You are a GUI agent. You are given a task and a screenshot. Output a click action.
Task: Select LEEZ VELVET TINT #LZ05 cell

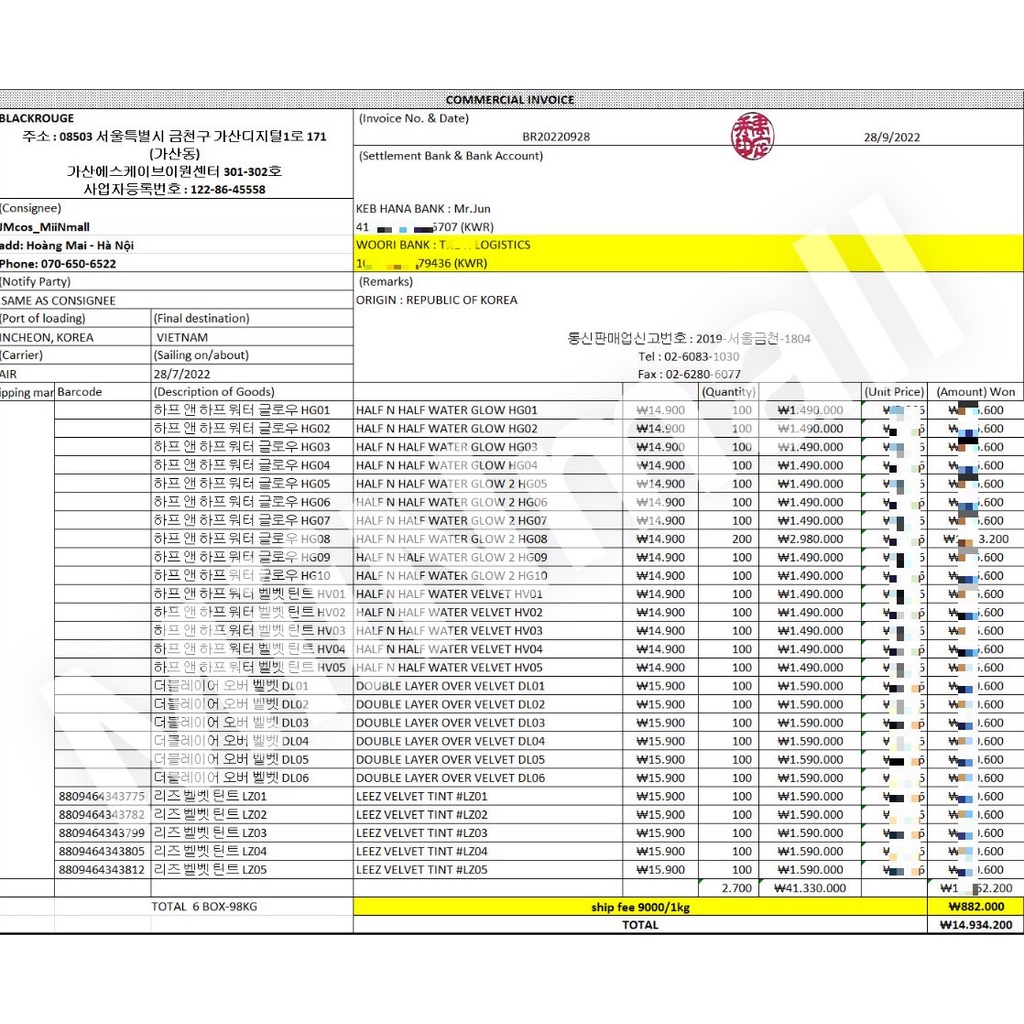click(x=421, y=870)
